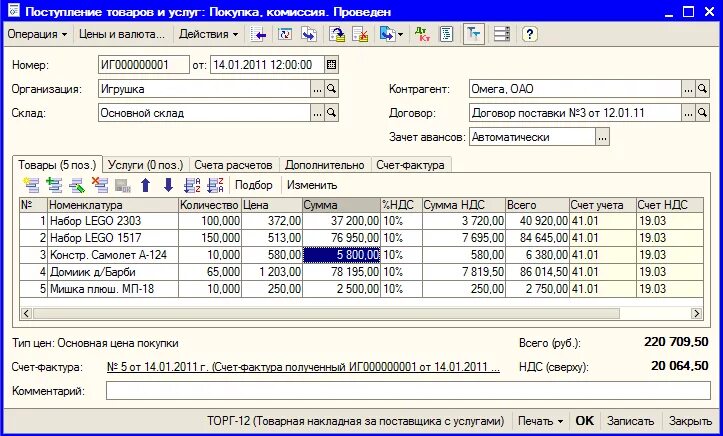The height and width of the screenshot is (436, 723).
Task: Click Договор ellipsis select button
Action: (x=688, y=113)
